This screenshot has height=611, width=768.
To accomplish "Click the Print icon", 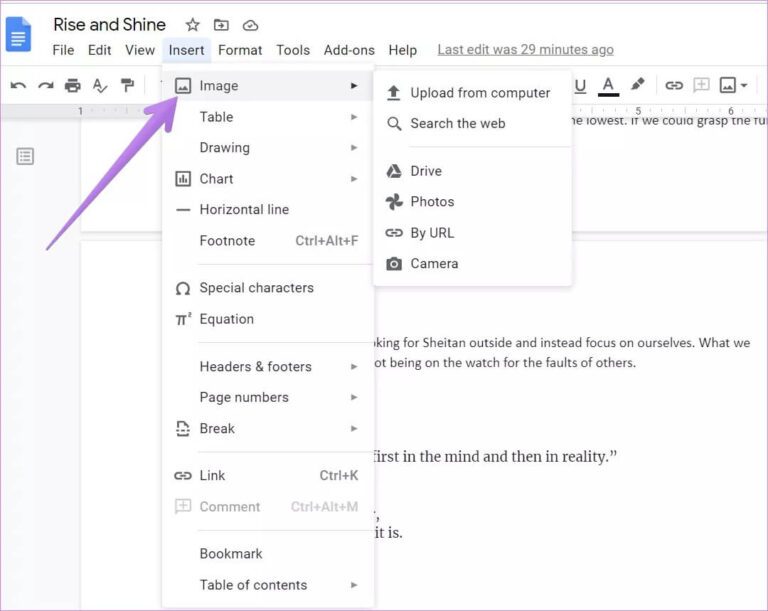I will (72, 86).
